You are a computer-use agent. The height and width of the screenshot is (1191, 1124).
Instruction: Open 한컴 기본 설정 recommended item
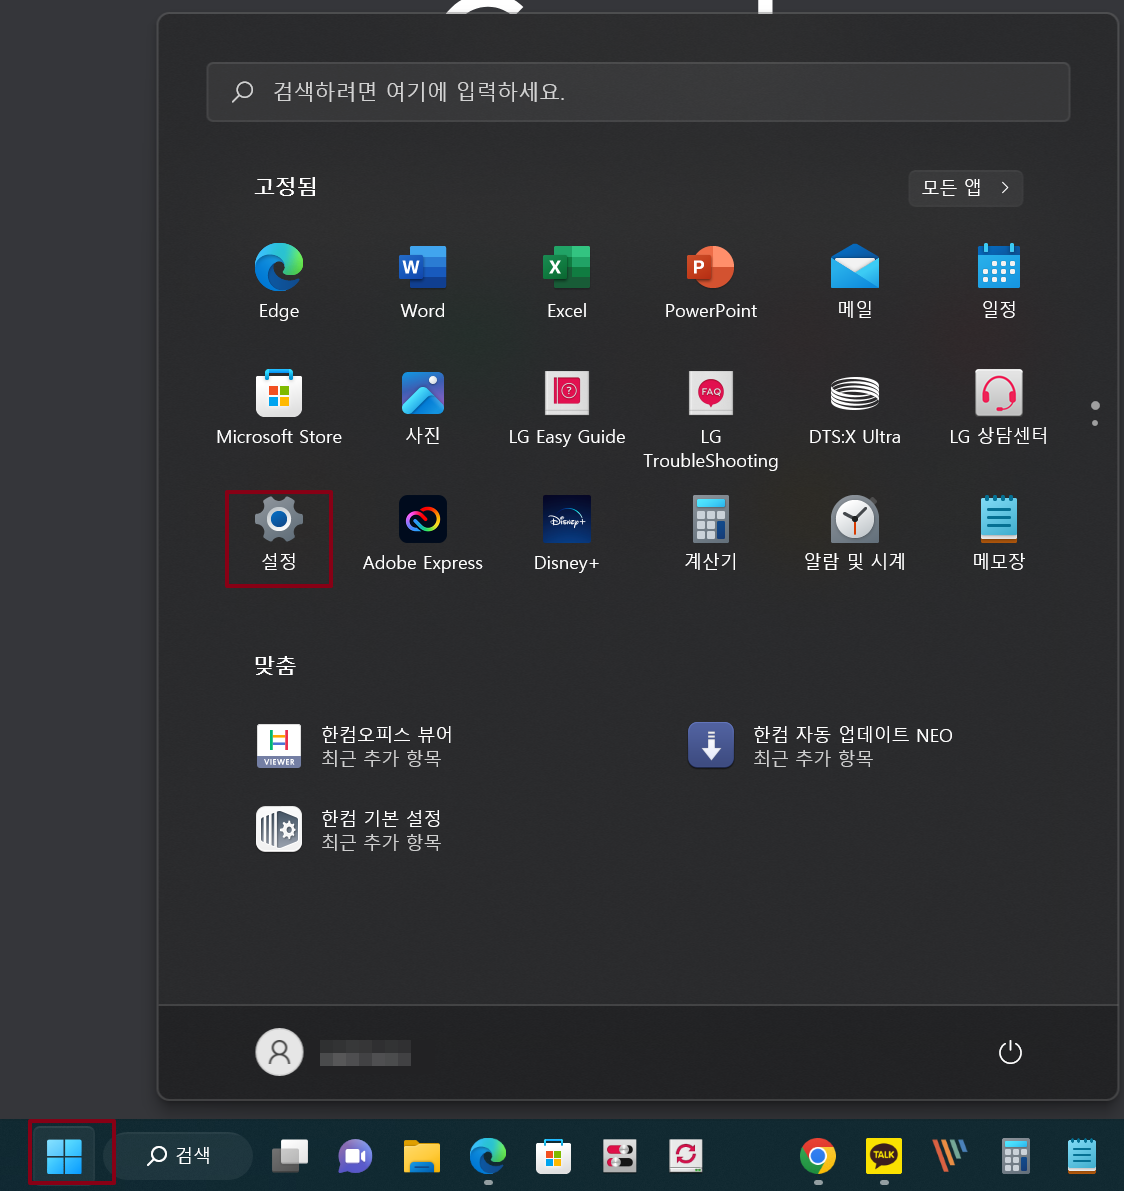[349, 829]
